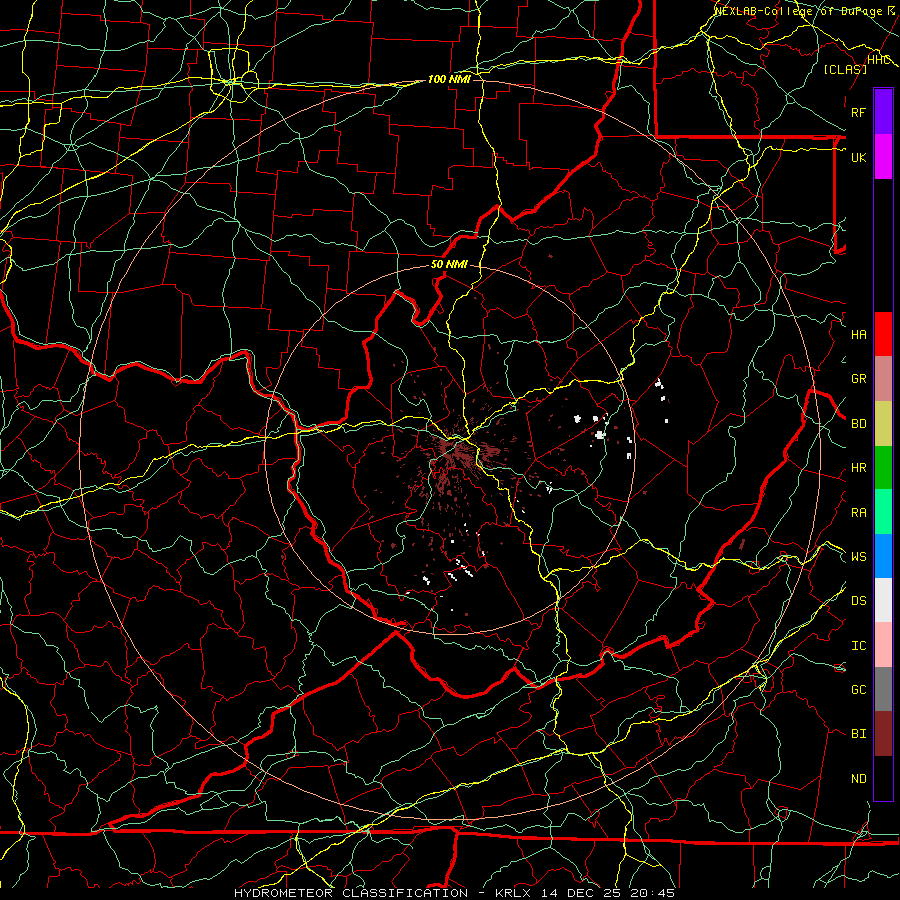Click the '50 NMI' range ring label
This screenshot has height=900, width=900.
click(449, 264)
